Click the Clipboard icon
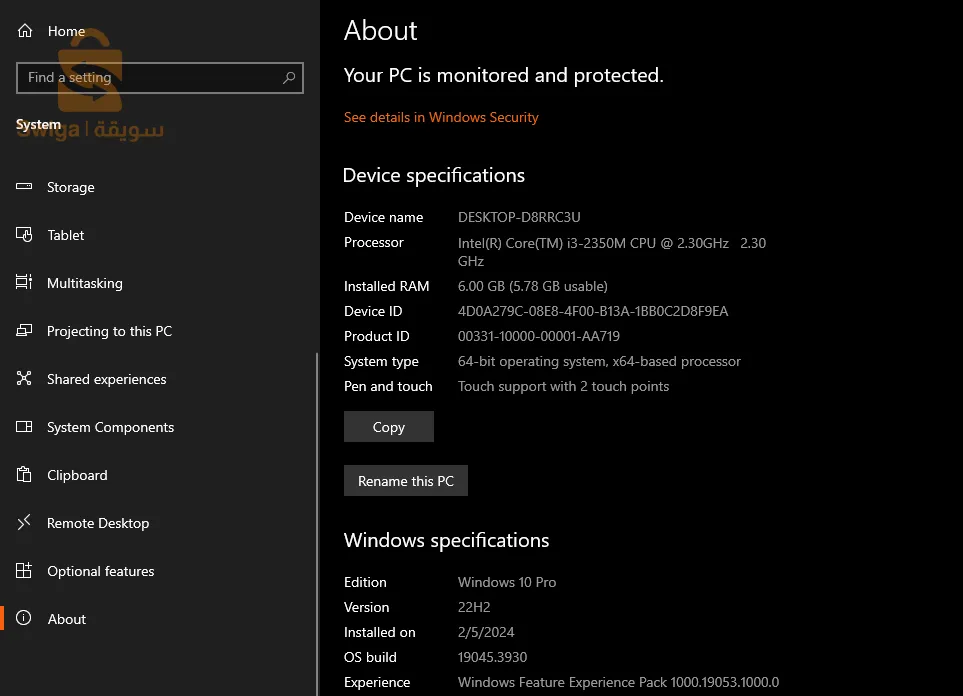Screen dimensions: 963x696 tap(25, 475)
